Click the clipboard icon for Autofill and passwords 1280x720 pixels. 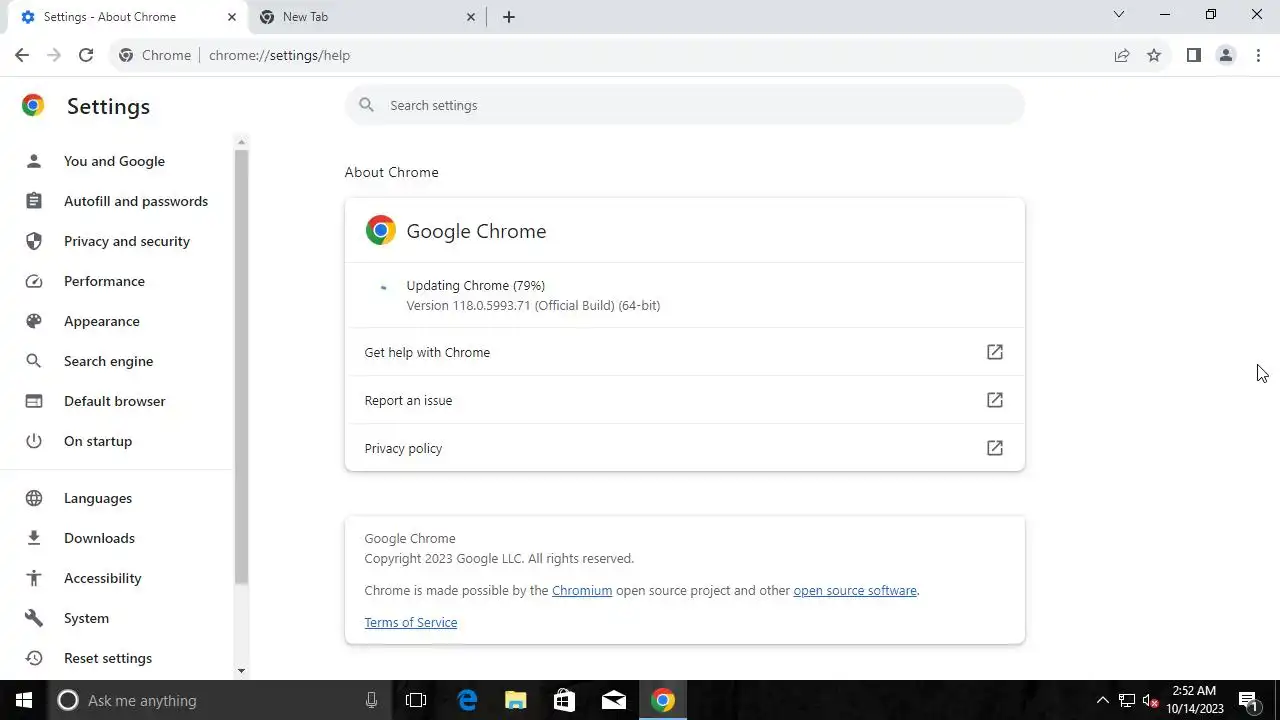pyautogui.click(x=34, y=201)
